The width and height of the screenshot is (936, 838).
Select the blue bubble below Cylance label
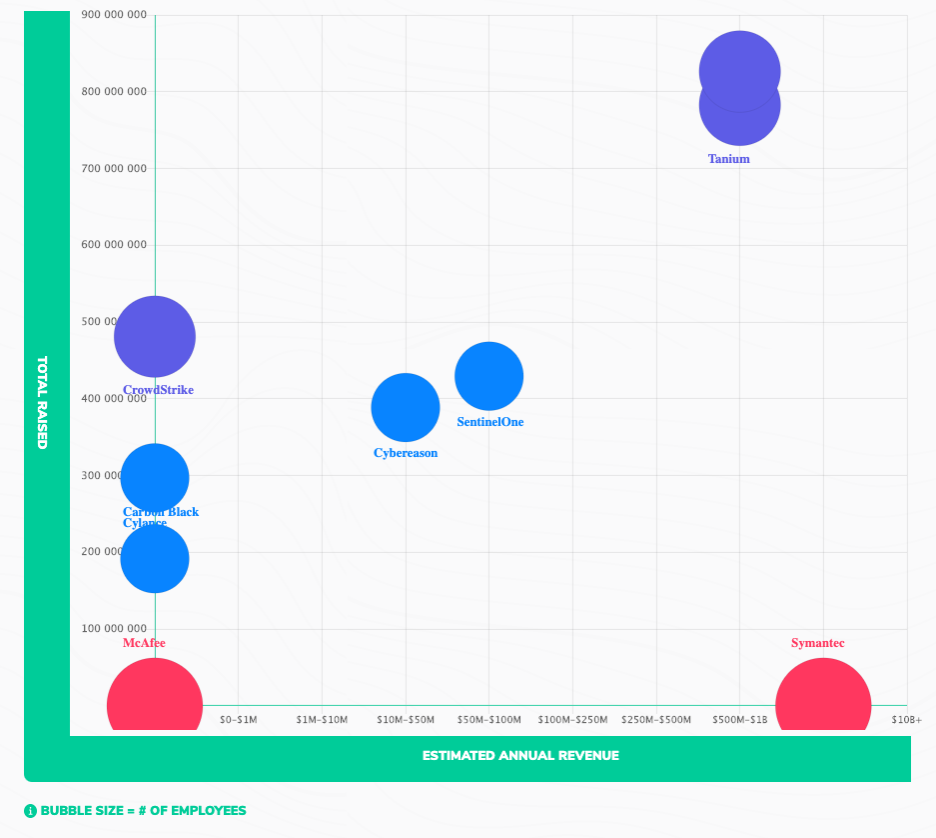point(155,558)
